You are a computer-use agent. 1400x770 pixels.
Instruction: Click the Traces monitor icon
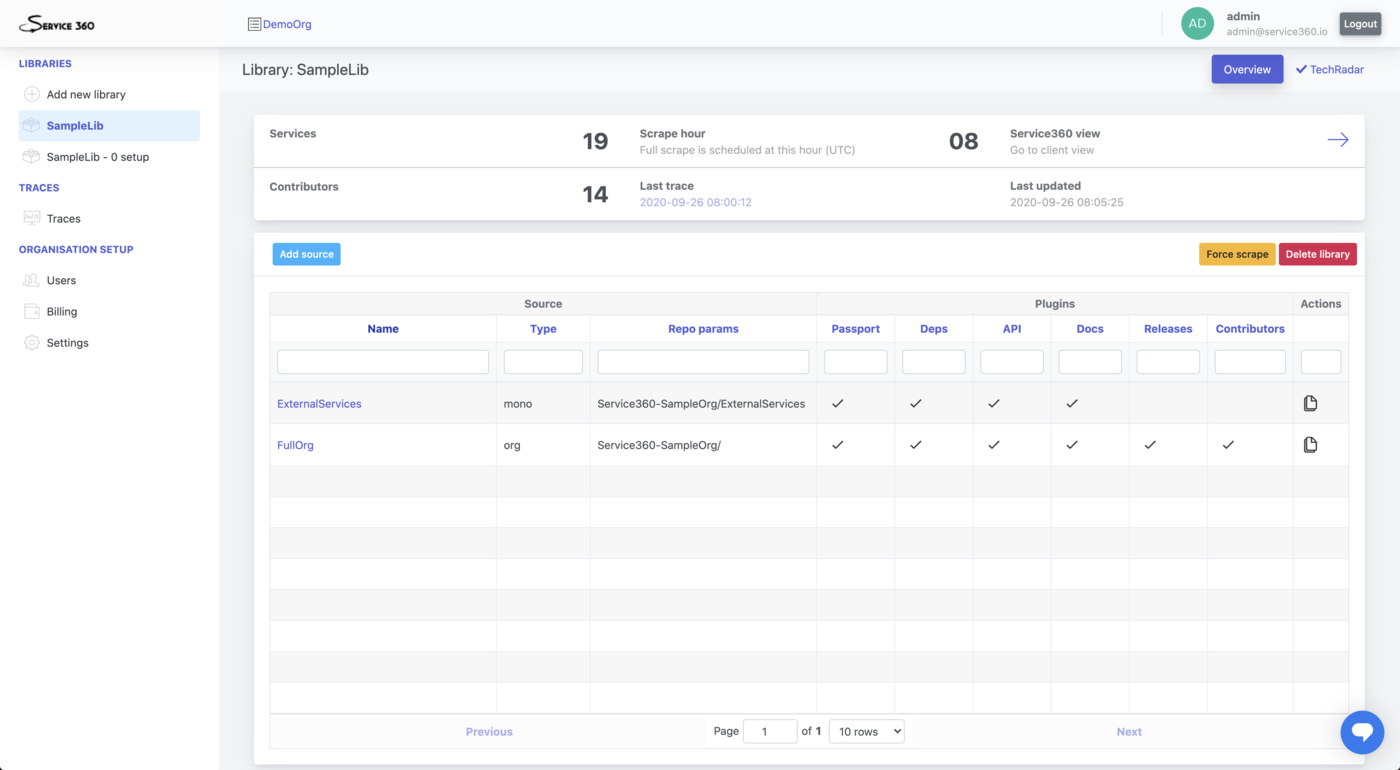[x=32, y=218]
